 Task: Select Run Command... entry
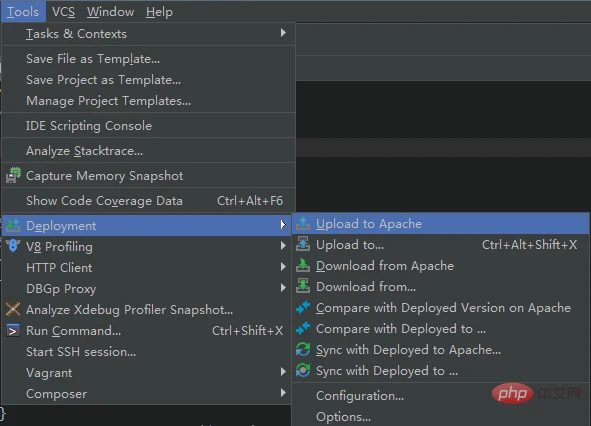coord(146,331)
